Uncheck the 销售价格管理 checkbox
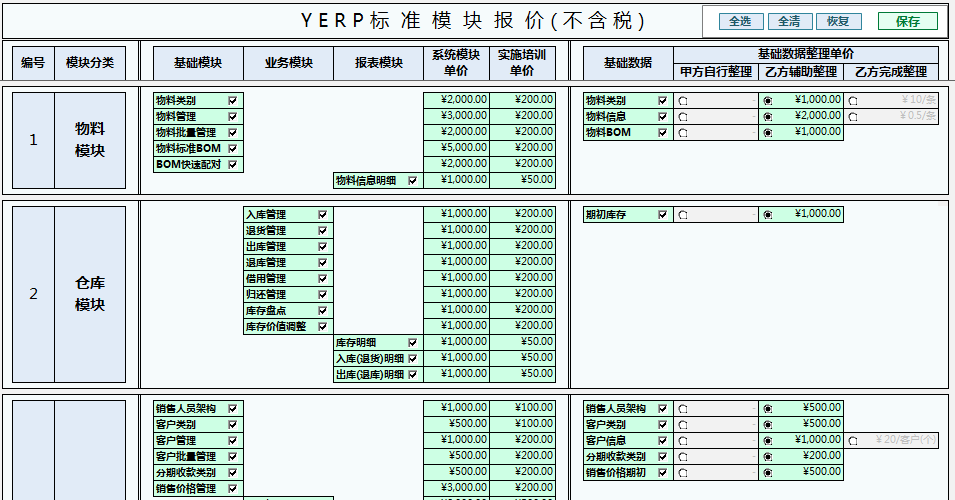 click(x=233, y=488)
